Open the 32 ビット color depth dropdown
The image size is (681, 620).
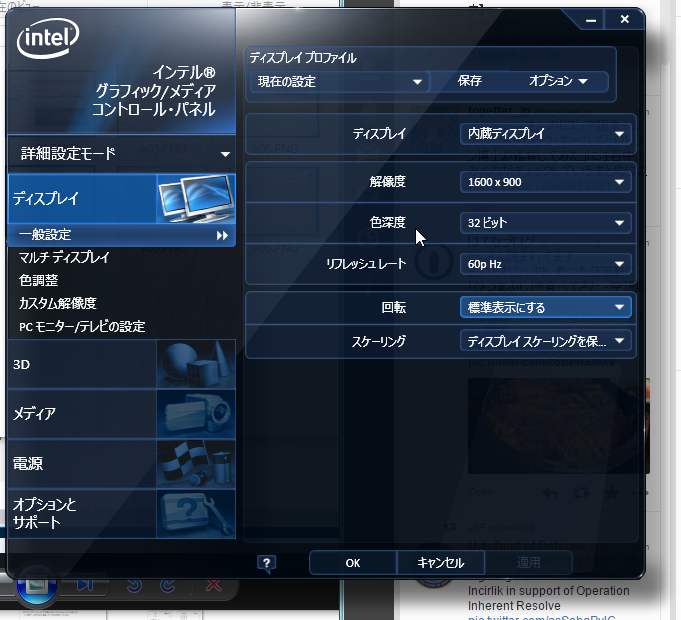tap(545, 223)
